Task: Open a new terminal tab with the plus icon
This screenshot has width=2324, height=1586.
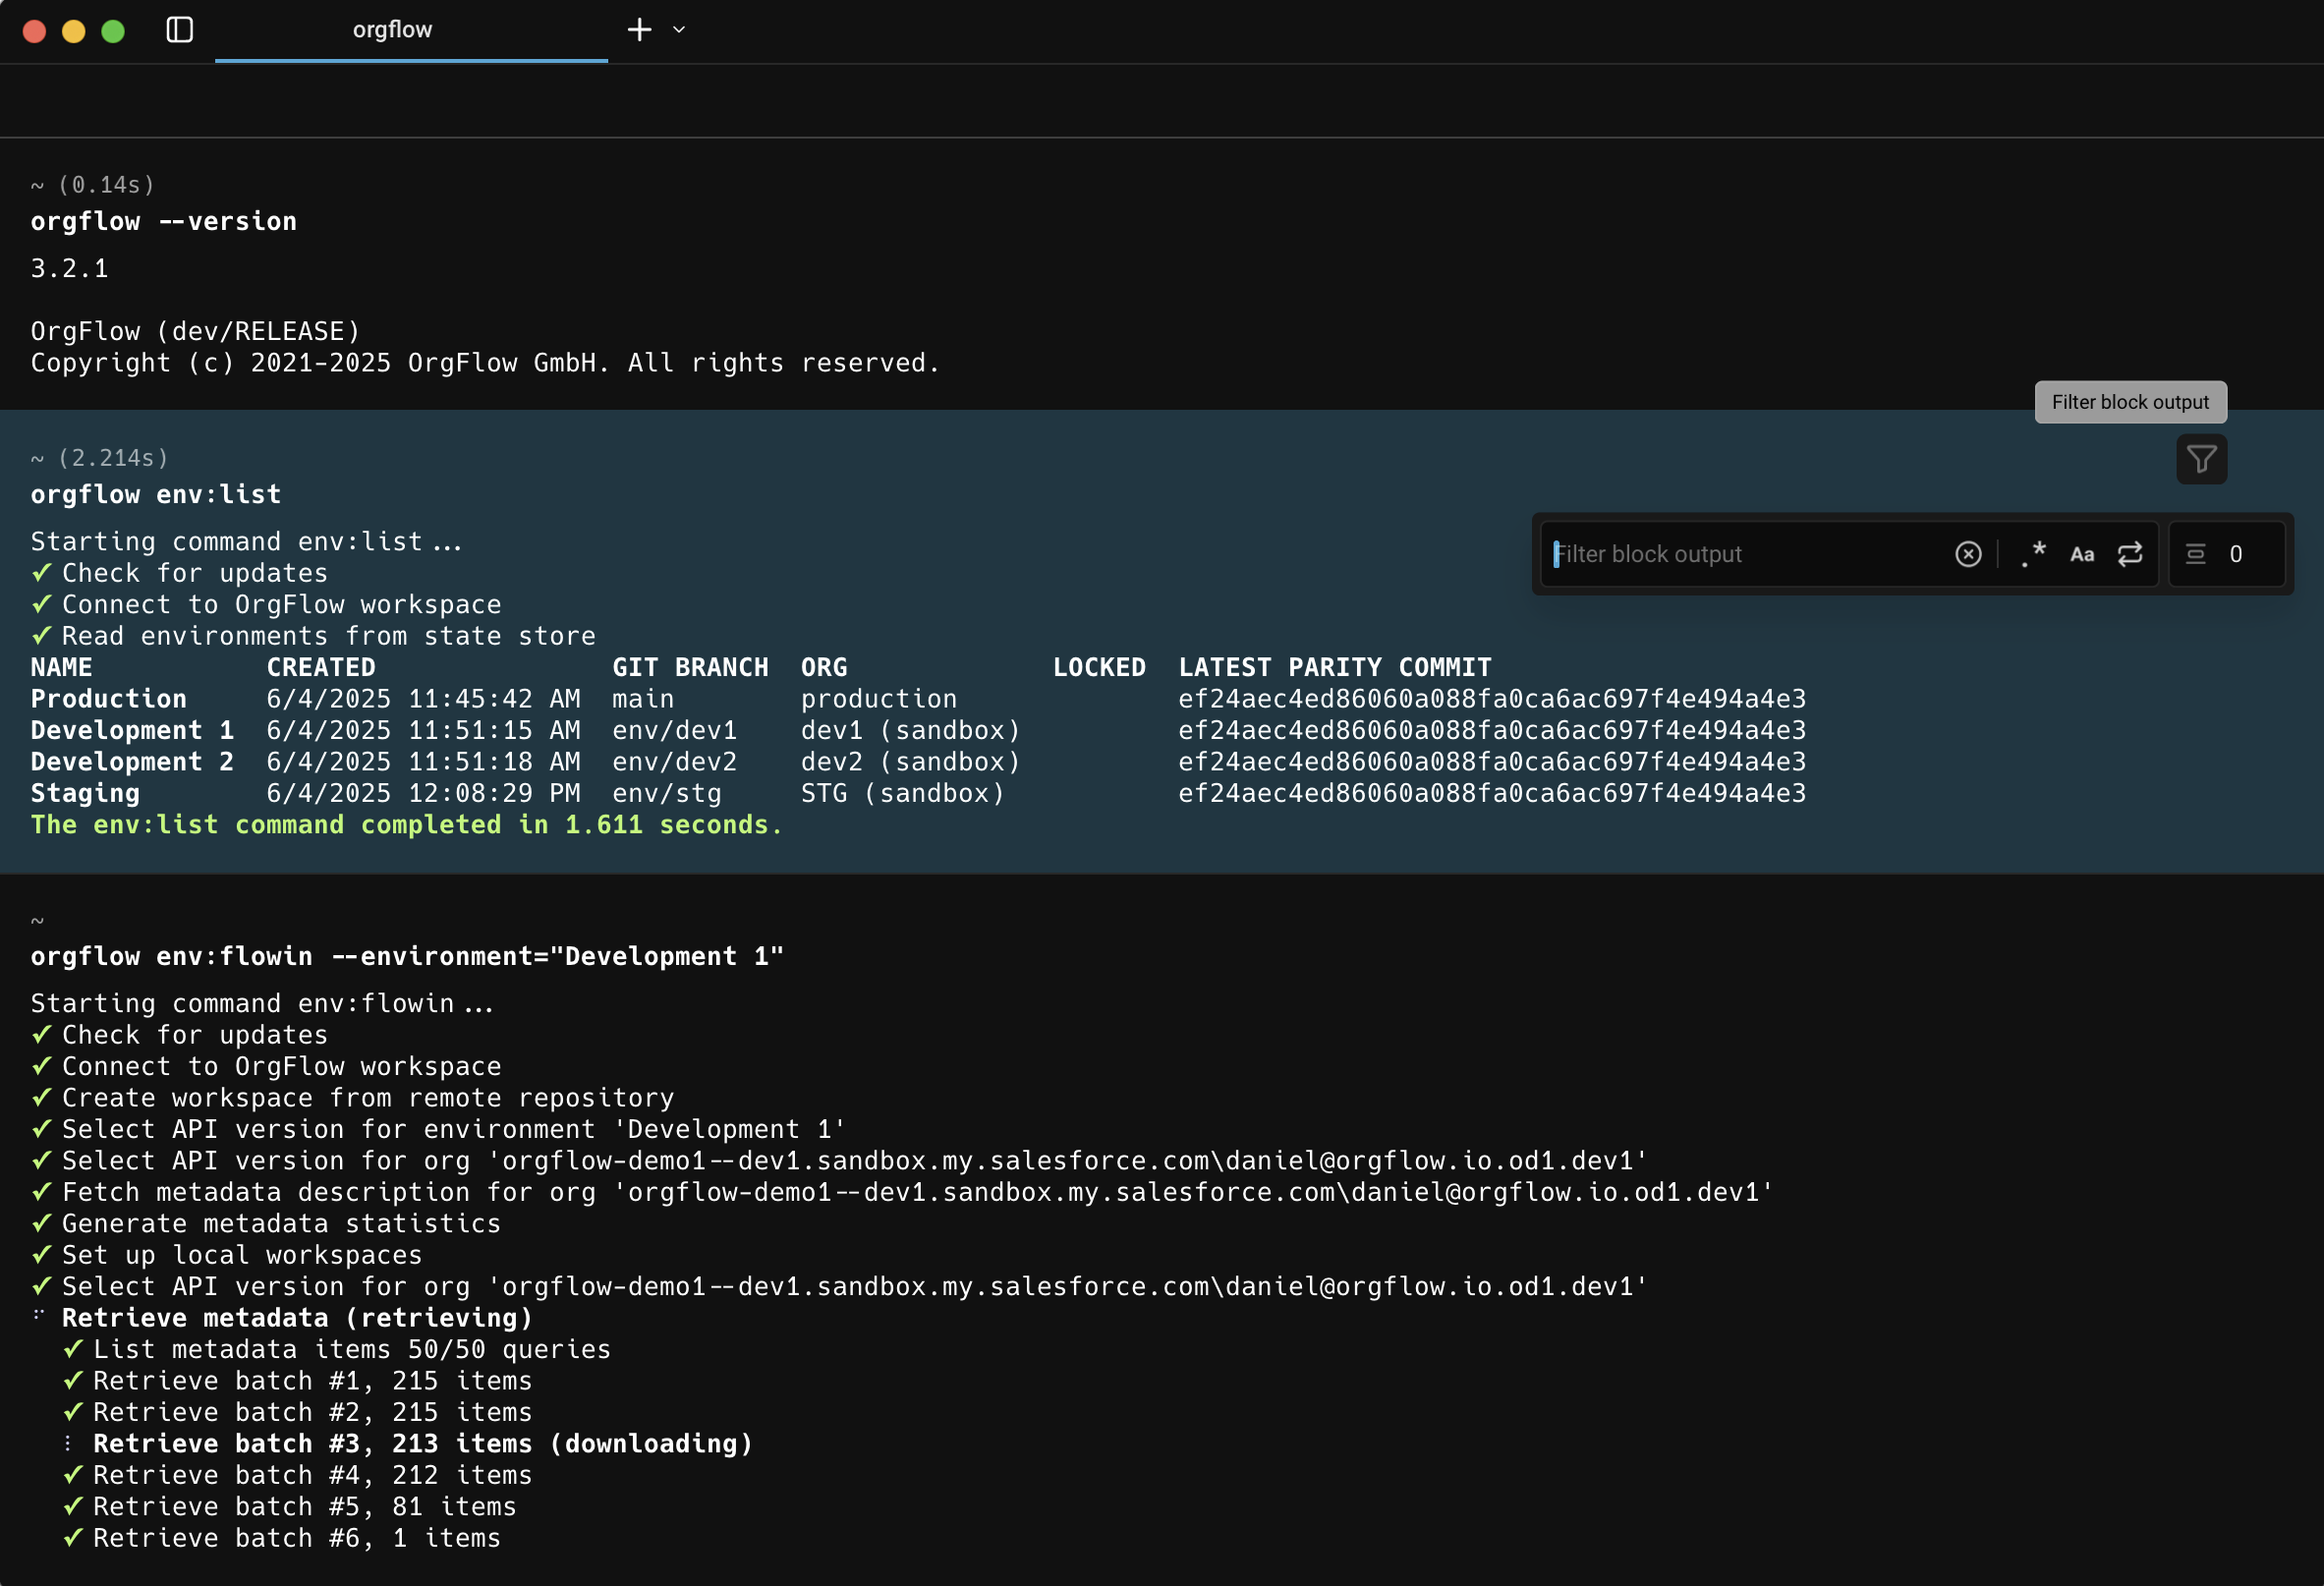Action: (x=638, y=30)
